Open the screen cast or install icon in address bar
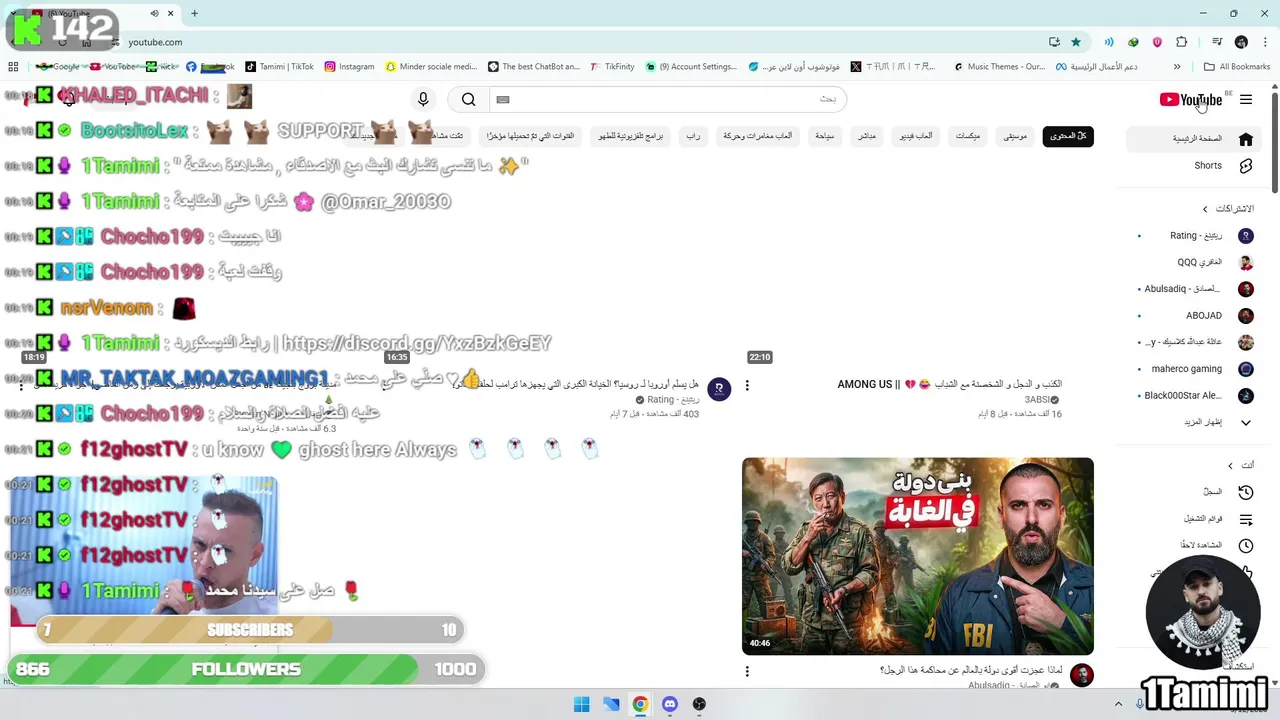Image resolution: width=1280 pixels, height=720 pixels. [1054, 42]
